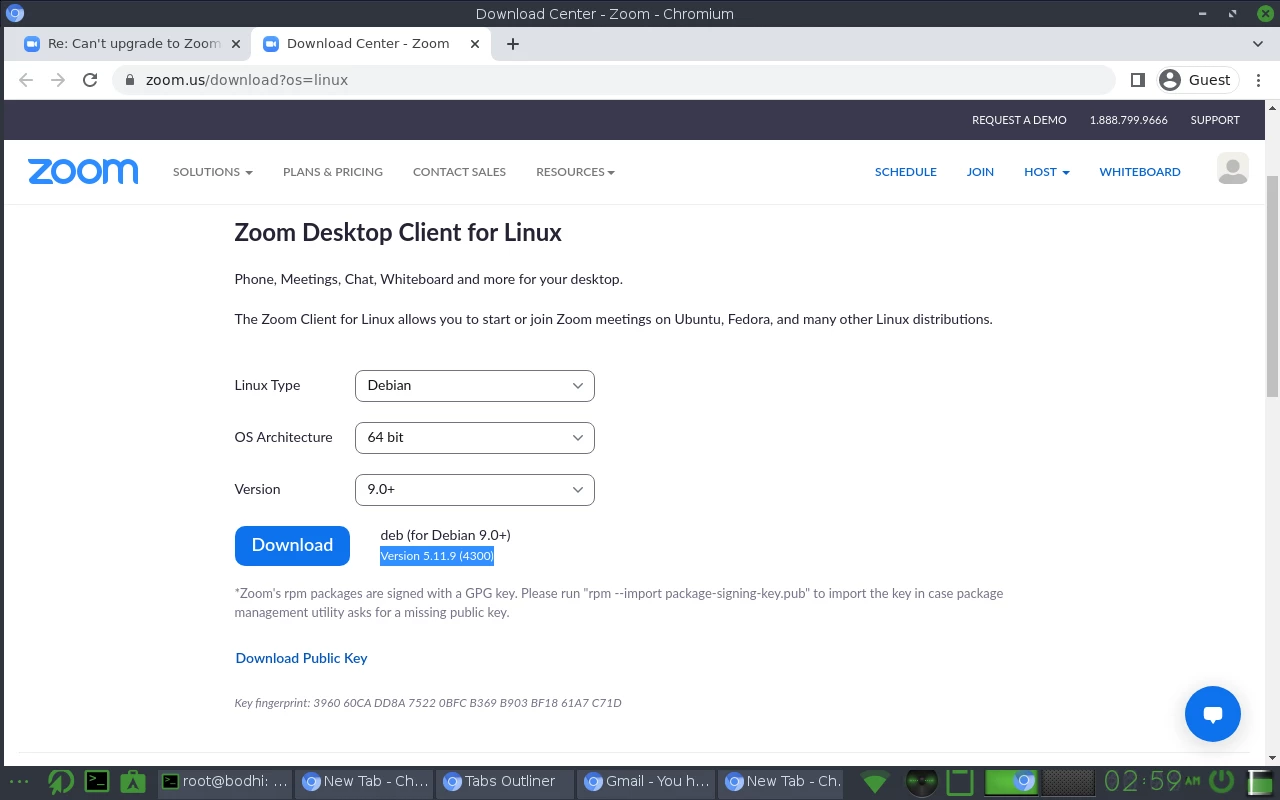Click the taskbar dots handle
This screenshot has height=800, width=1280.
pos(19,782)
